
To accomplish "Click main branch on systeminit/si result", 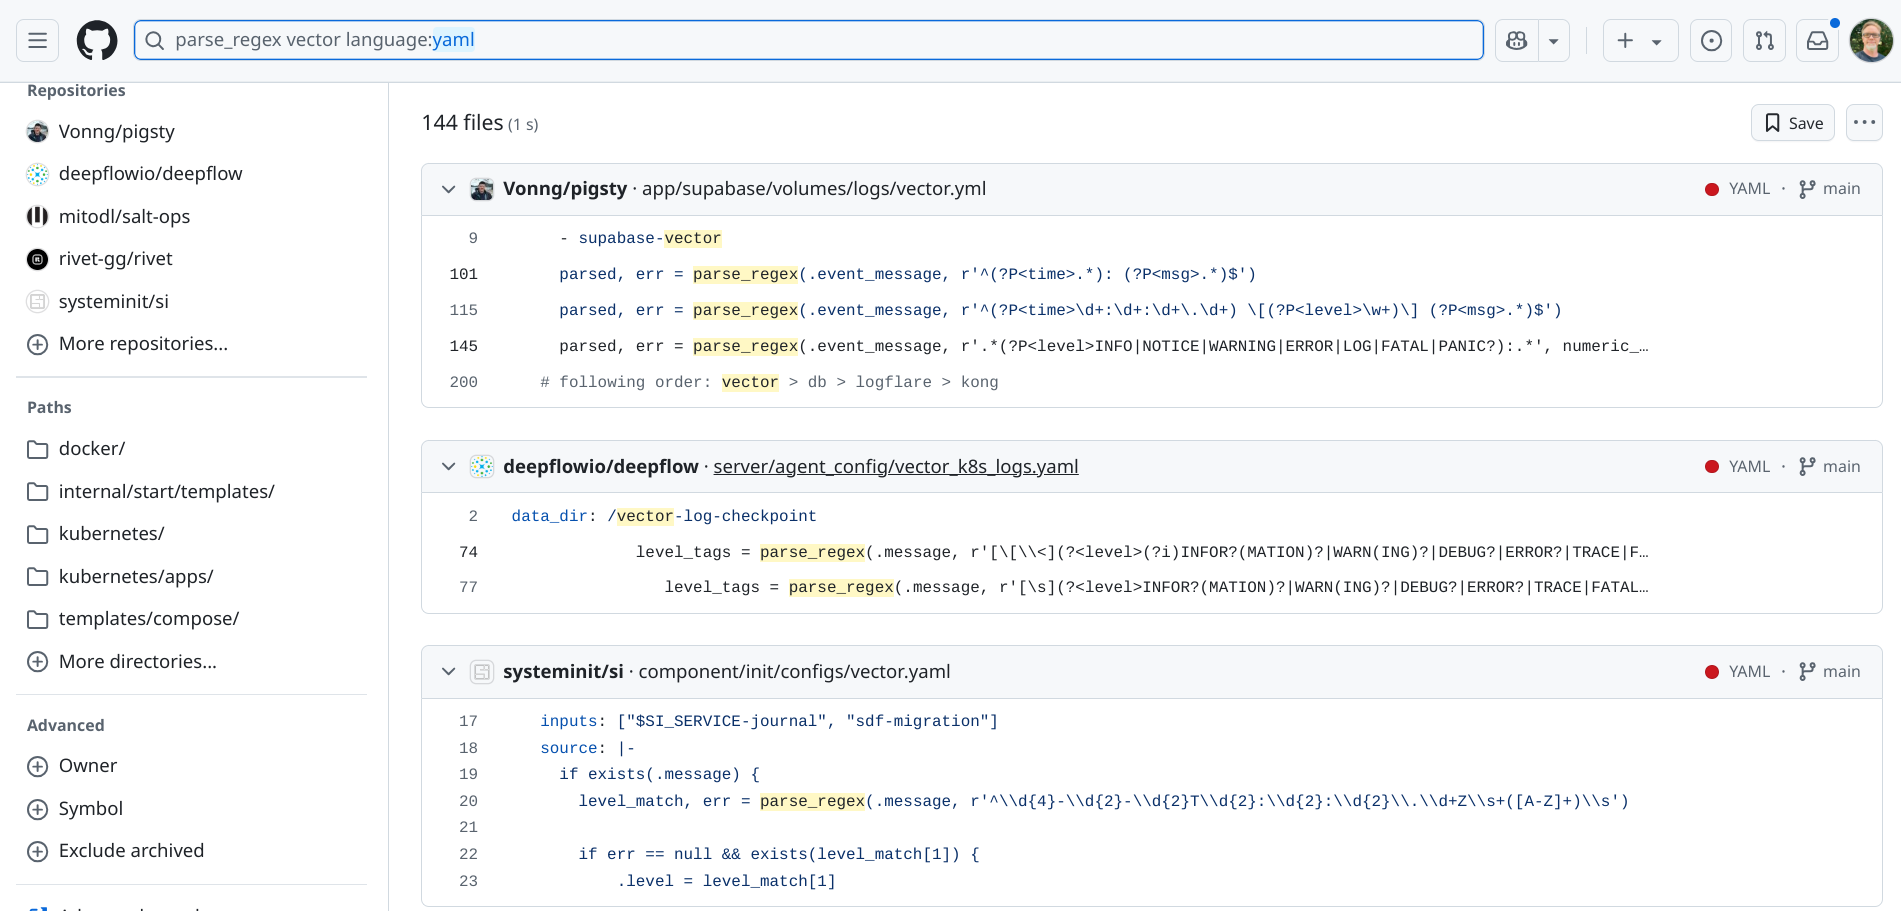I will (1830, 672).
